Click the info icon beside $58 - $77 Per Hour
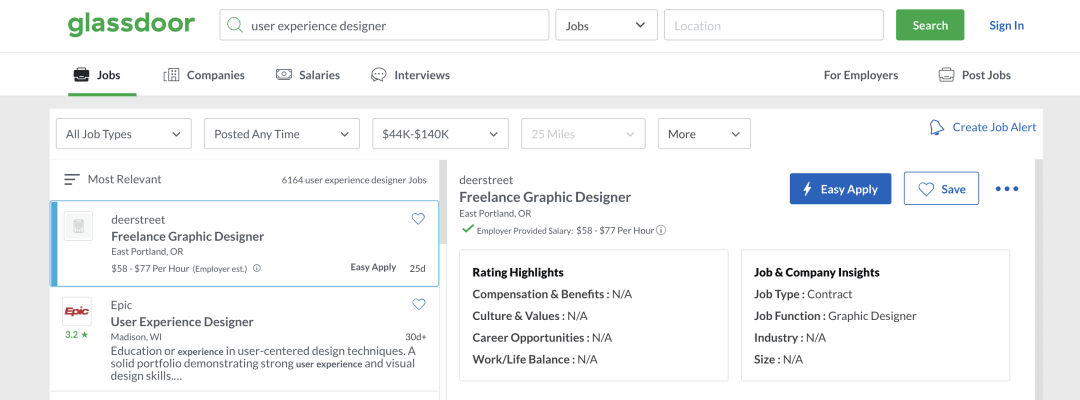Image resolution: width=1080 pixels, height=400 pixels. [661, 230]
